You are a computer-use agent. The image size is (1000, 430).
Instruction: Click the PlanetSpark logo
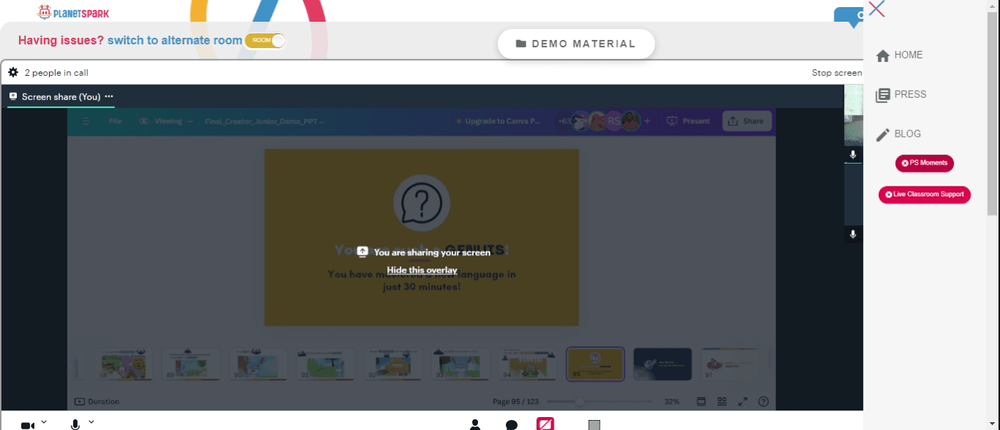click(73, 12)
